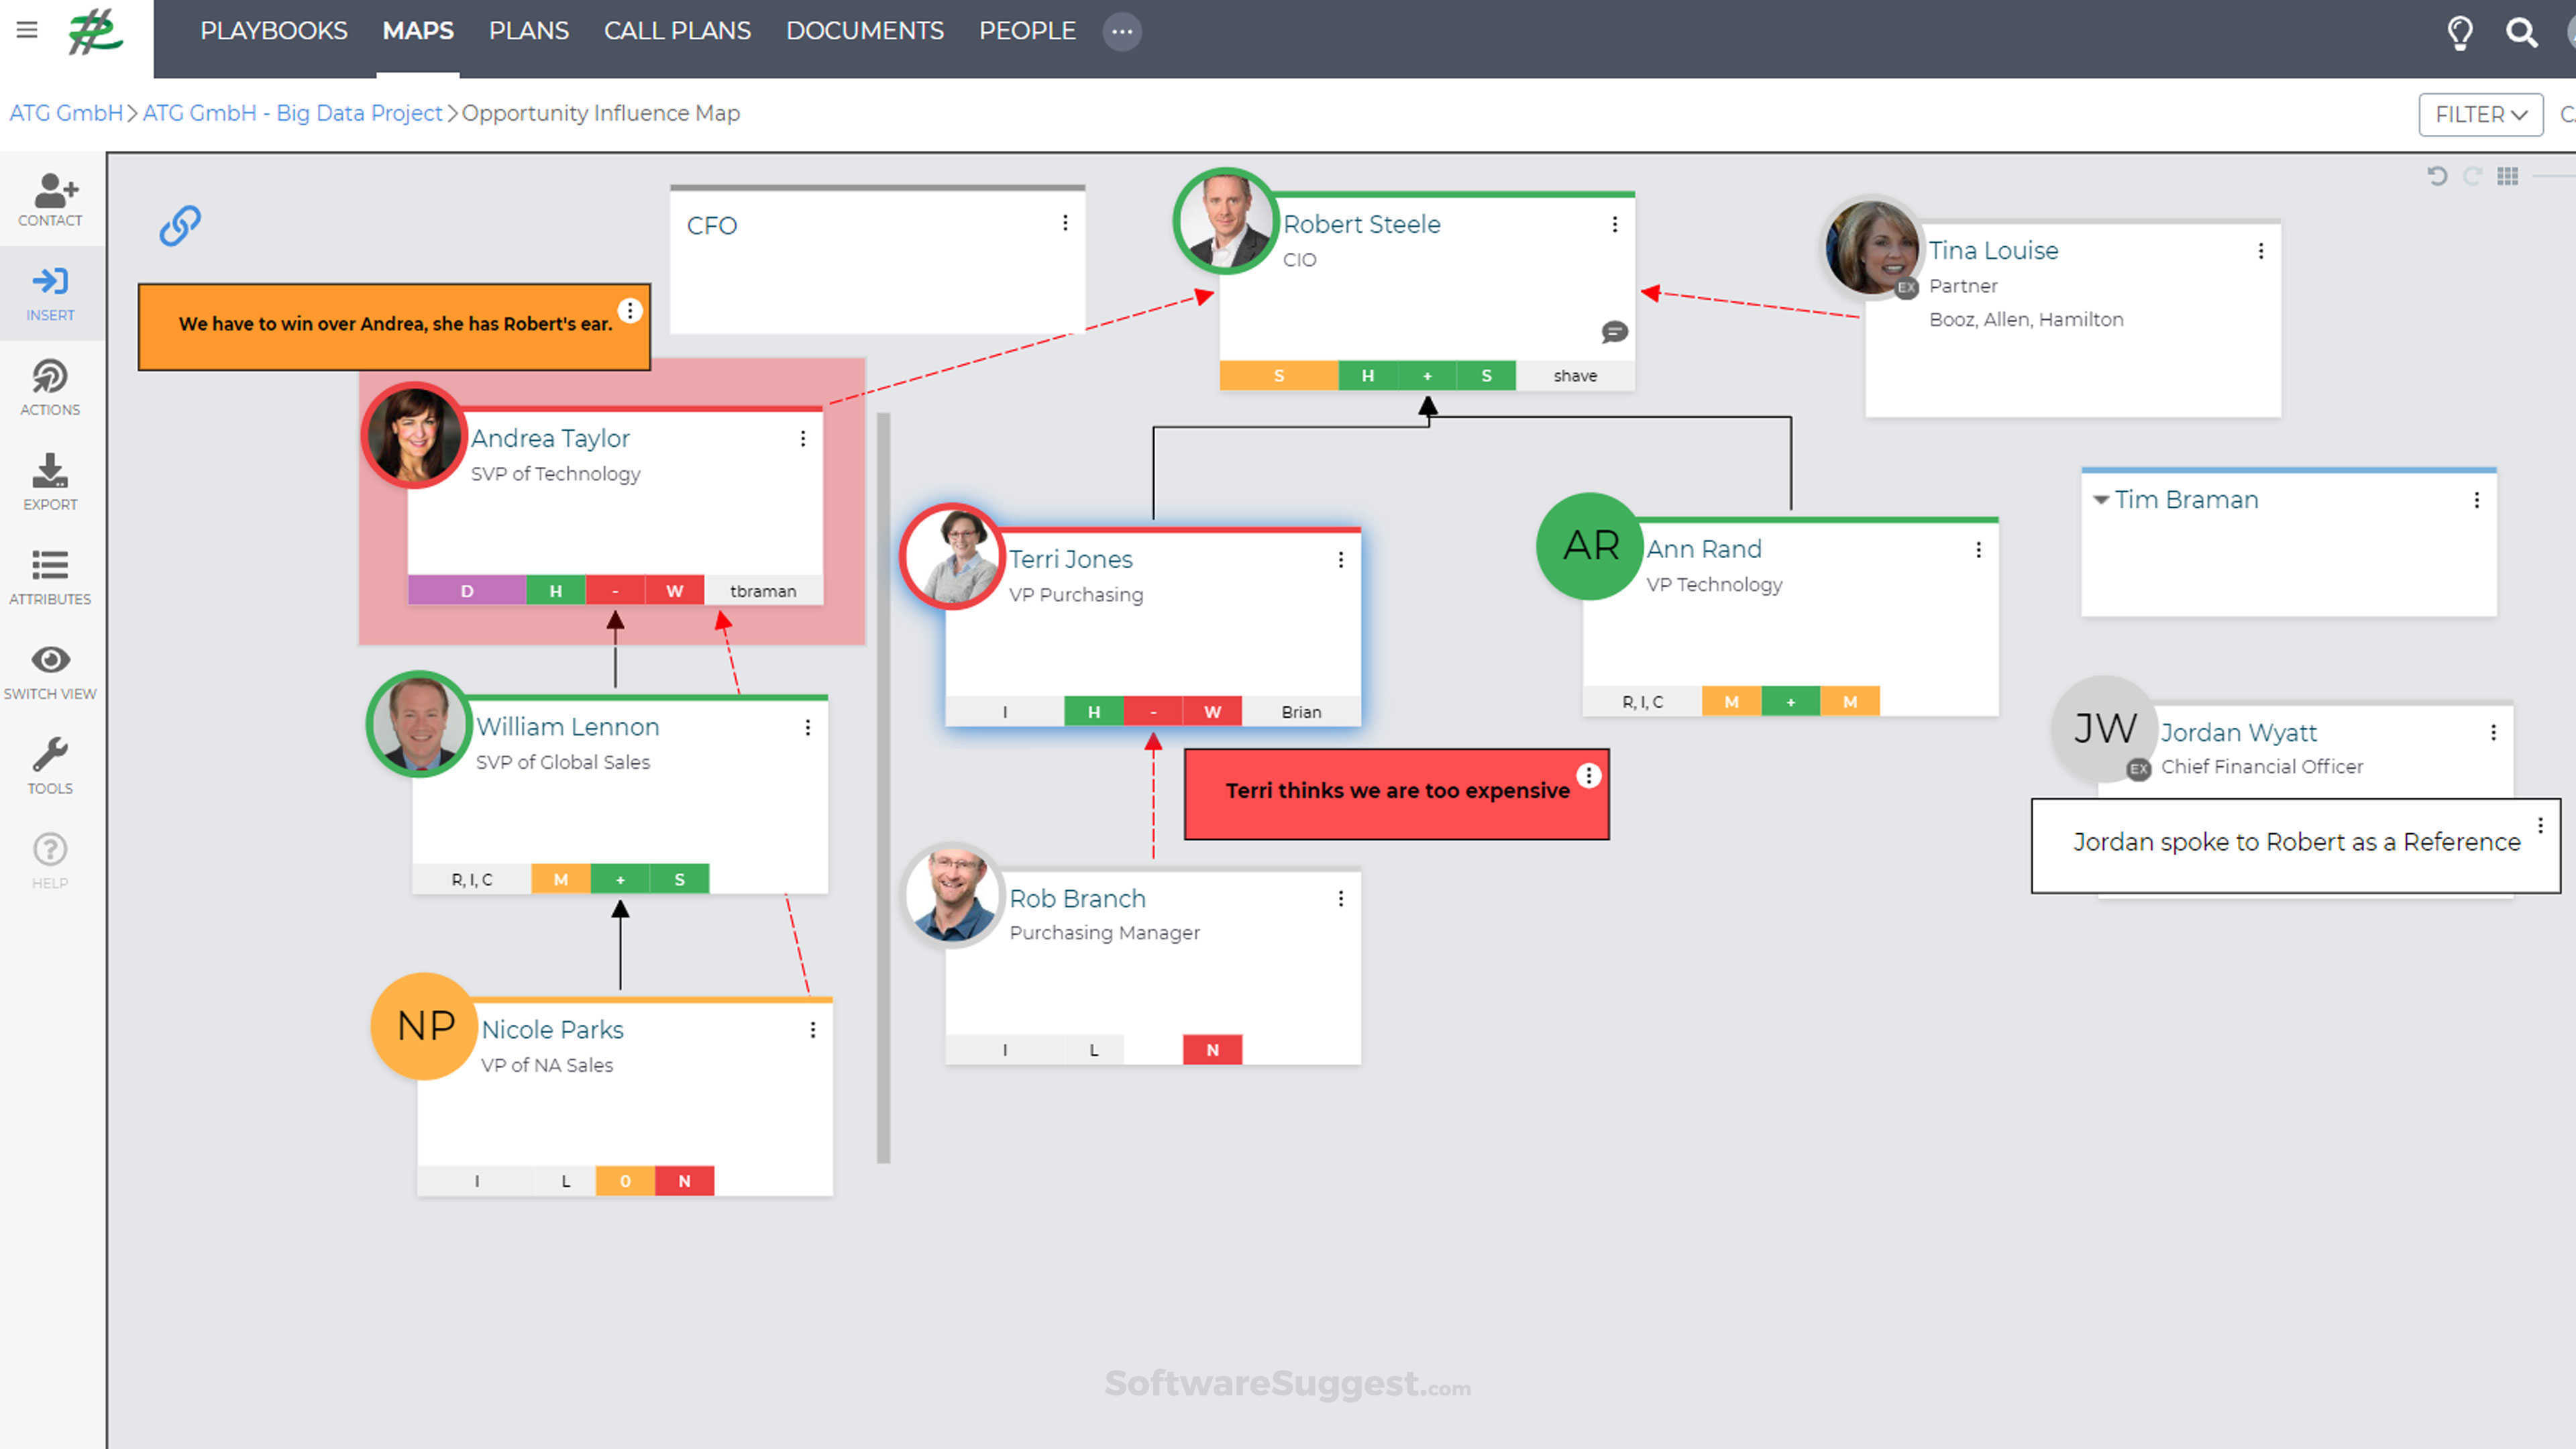Open the FILTER dropdown
Screen dimensions: 2576x1449
[x=2480, y=114]
